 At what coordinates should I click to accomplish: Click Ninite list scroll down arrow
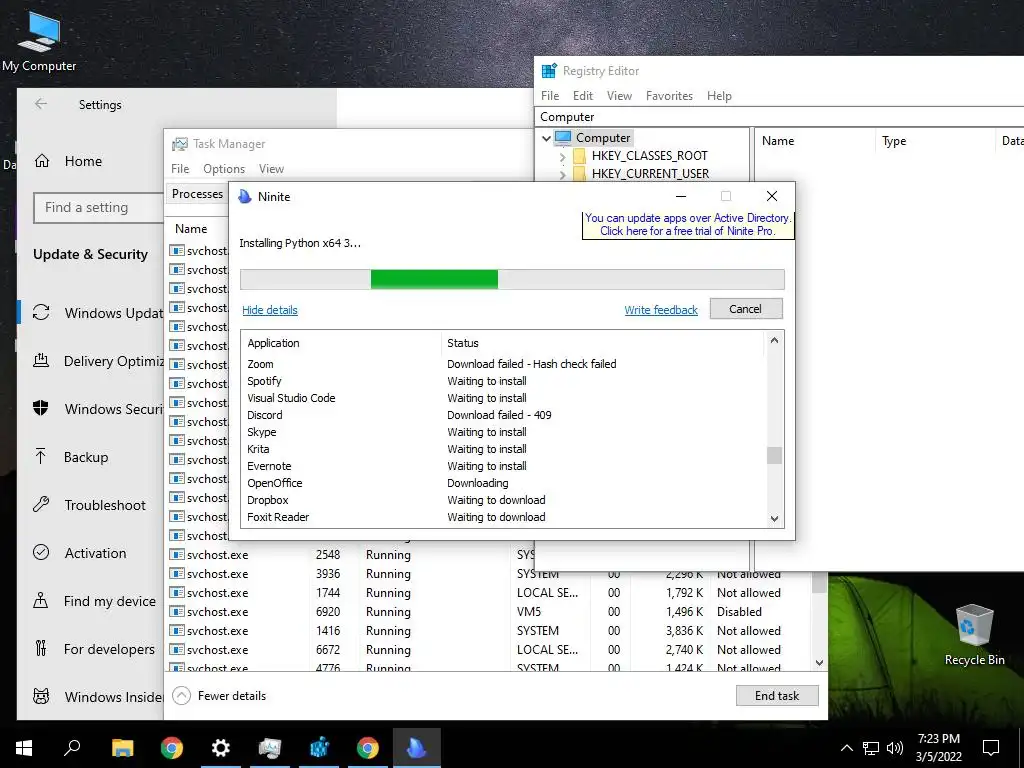click(774, 519)
